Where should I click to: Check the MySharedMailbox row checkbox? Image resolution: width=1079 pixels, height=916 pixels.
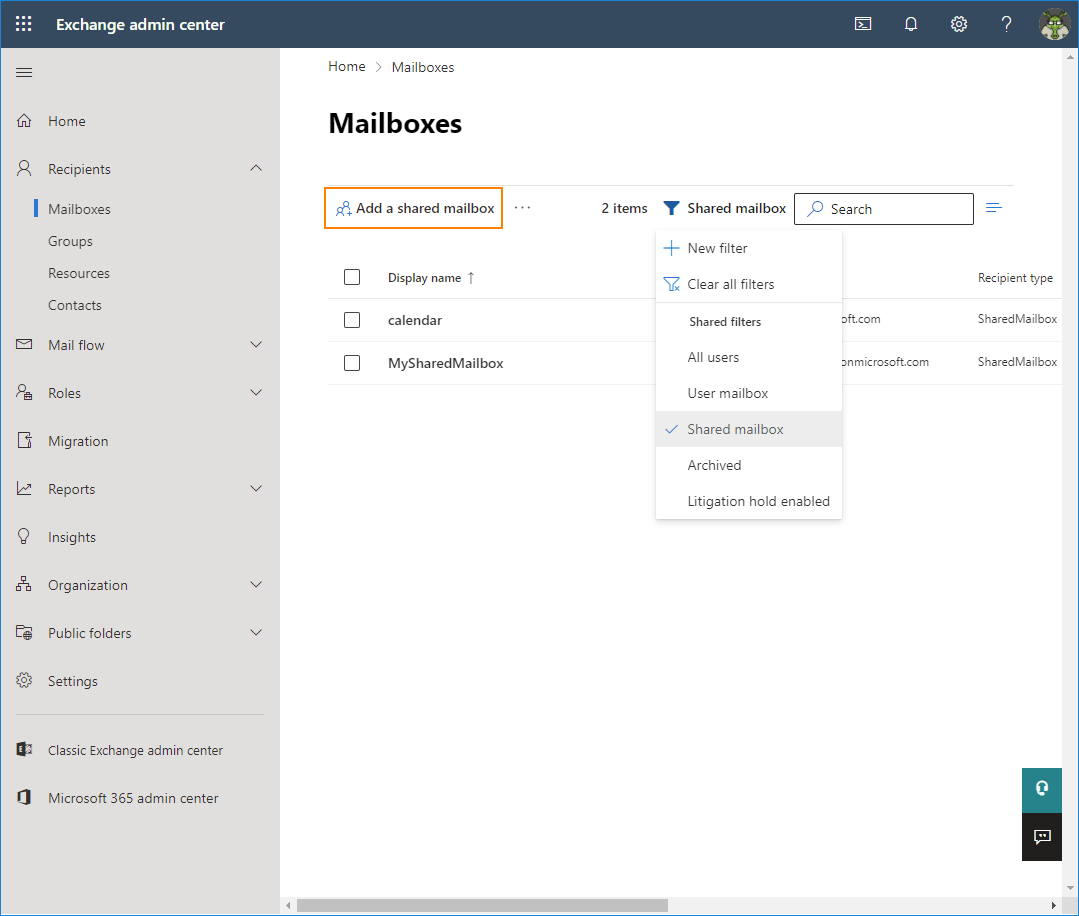[352, 363]
